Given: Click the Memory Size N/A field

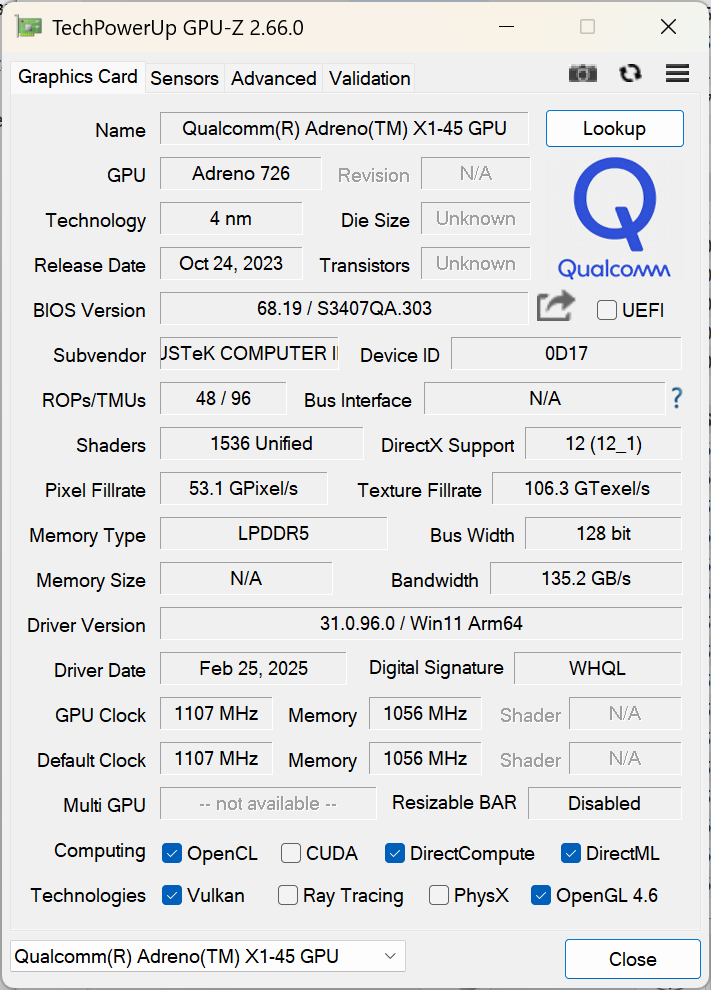Looking at the screenshot, I should (x=246, y=578).
